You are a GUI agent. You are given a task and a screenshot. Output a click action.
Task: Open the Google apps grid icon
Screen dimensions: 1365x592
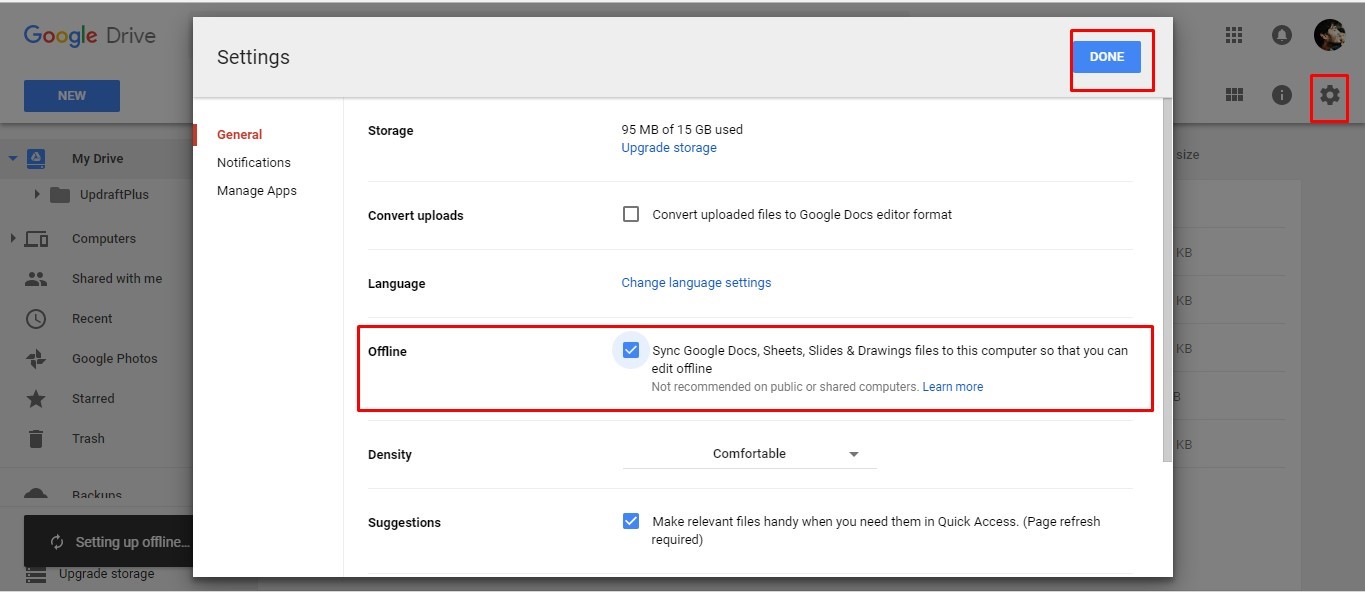pyautogui.click(x=1233, y=35)
